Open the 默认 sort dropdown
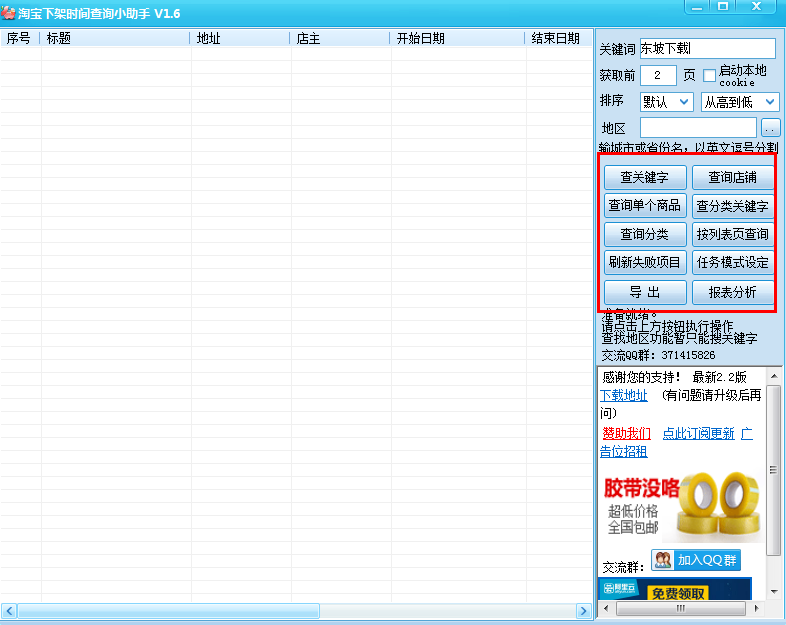786x625 pixels. click(x=666, y=102)
